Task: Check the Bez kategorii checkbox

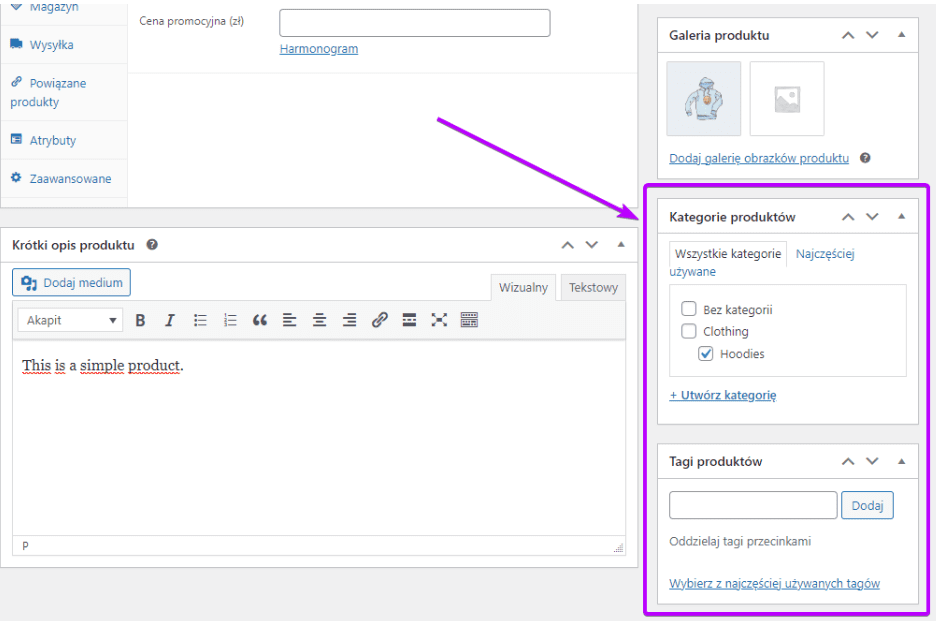Action: (688, 310)
